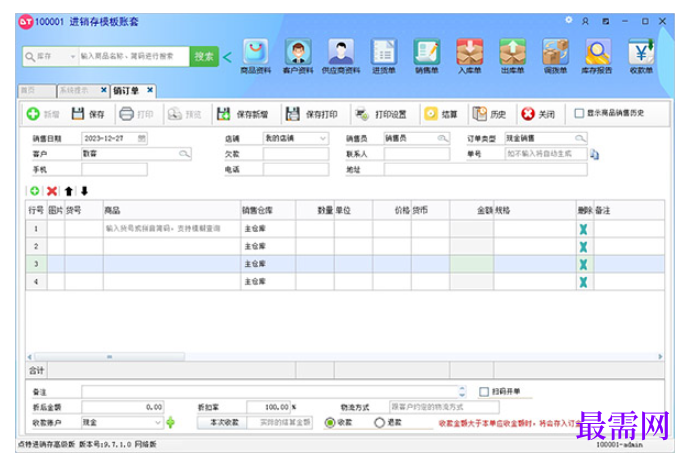
Task: Open 销售日期 date picker dropdown
Action: point(142,138)
